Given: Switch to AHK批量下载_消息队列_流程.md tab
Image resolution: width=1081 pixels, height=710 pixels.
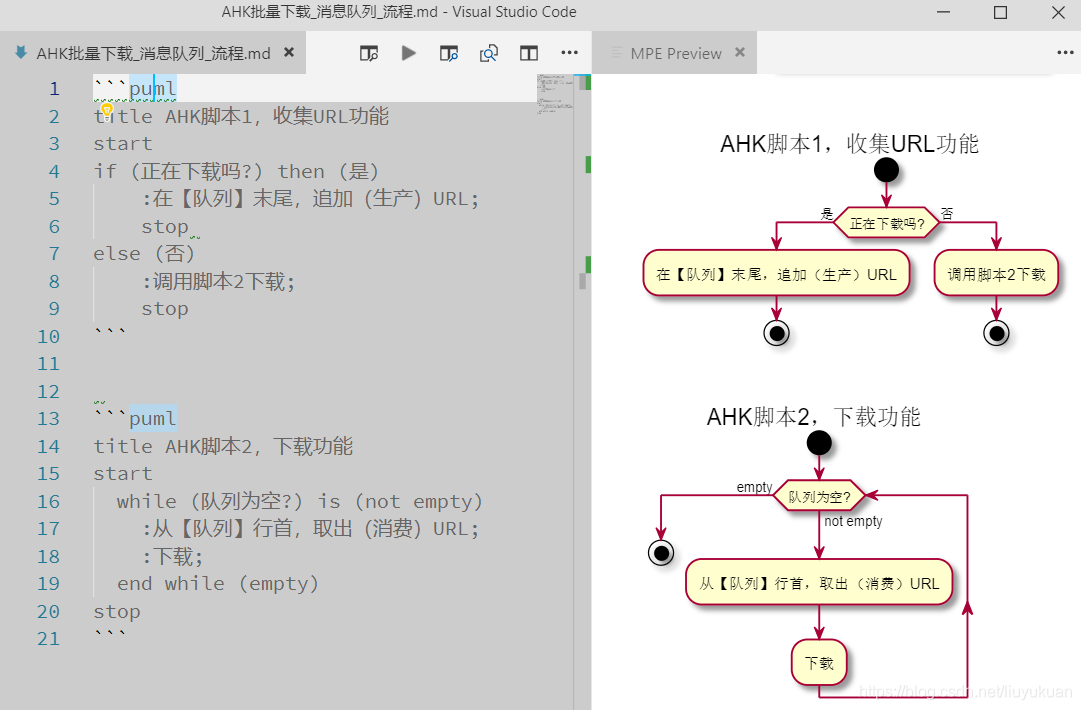Looking at the screenshot, I should [153, 53].
